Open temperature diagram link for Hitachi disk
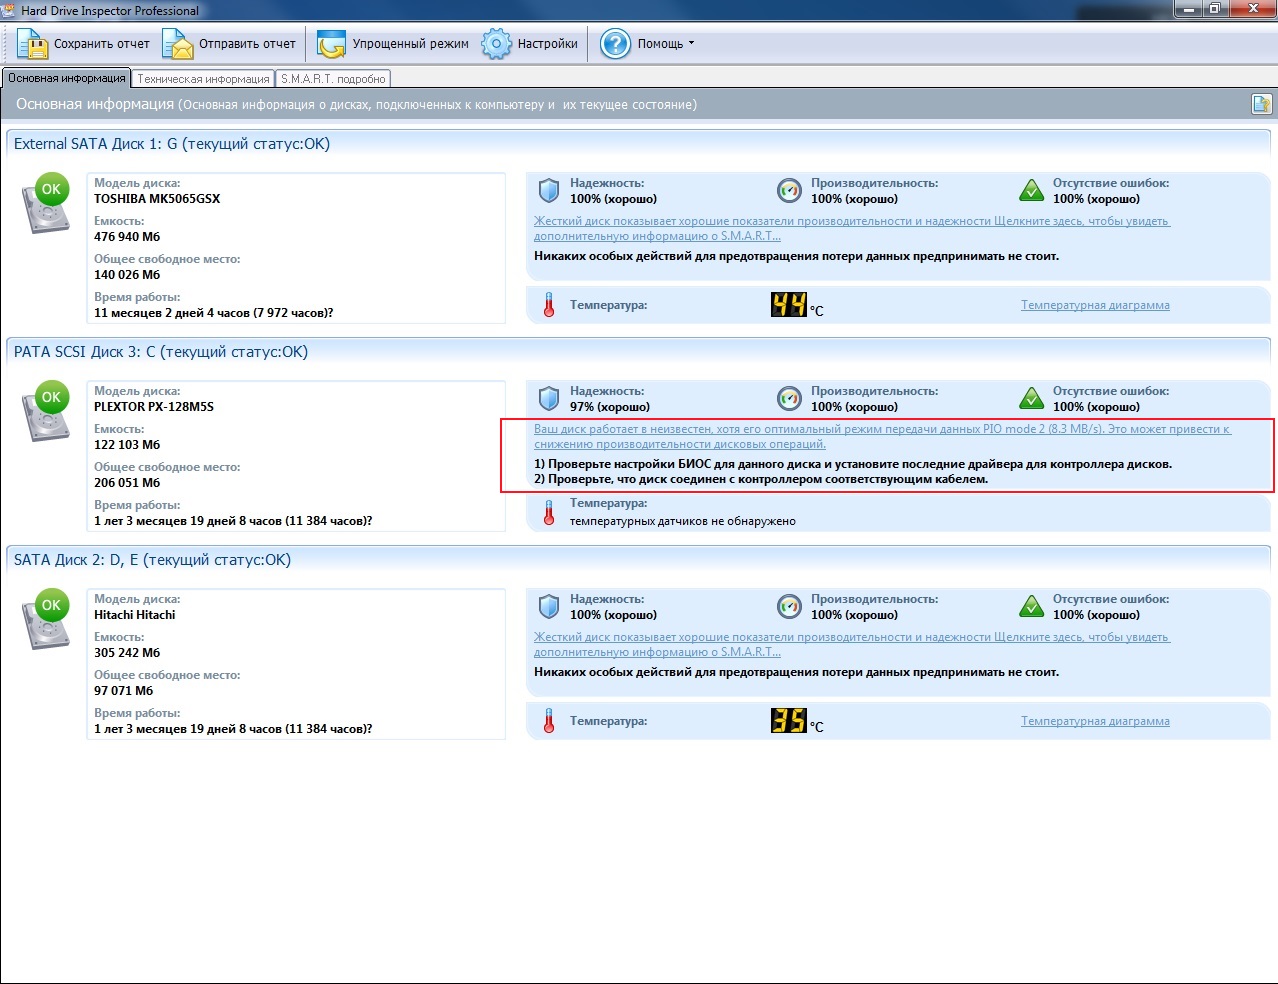Viewport: 1278px width, 984px height. pyautogui.click(x=1095, y=721)
